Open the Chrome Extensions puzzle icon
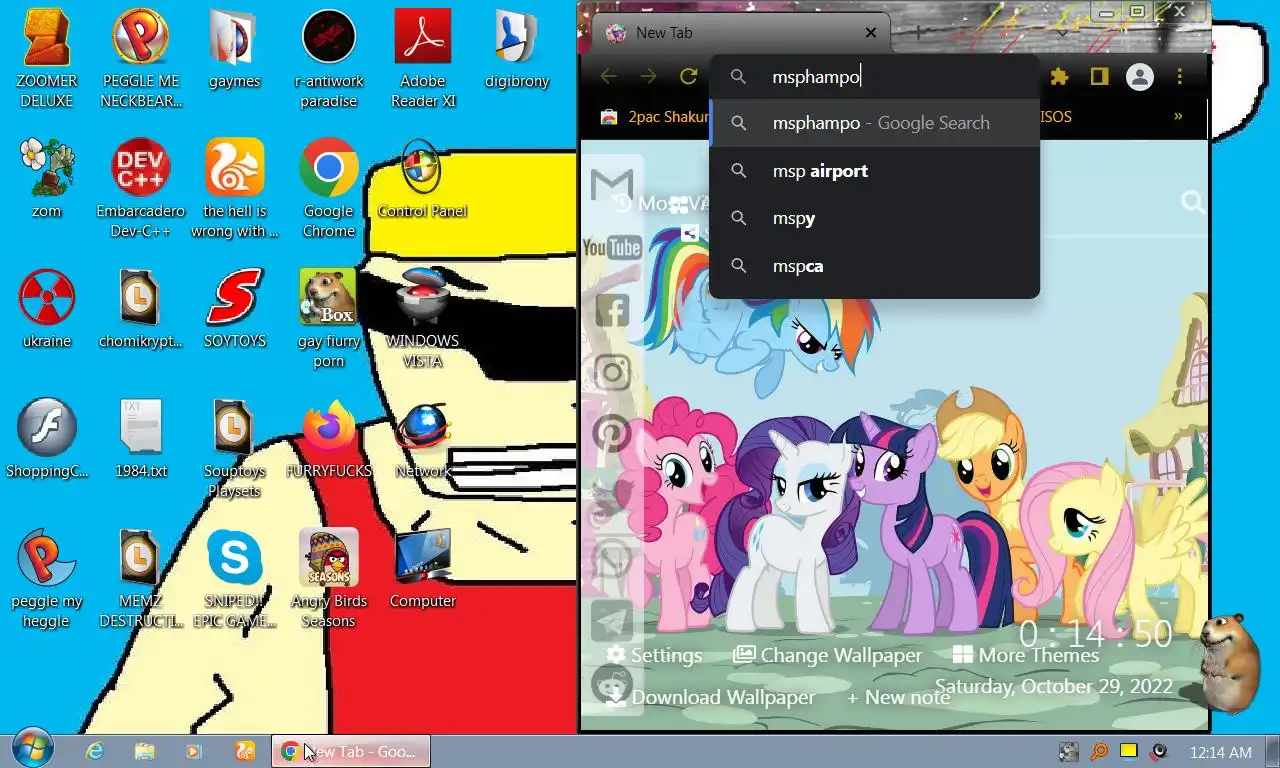Screen dimensions: 1280x768 click(x=1059, y=77)
